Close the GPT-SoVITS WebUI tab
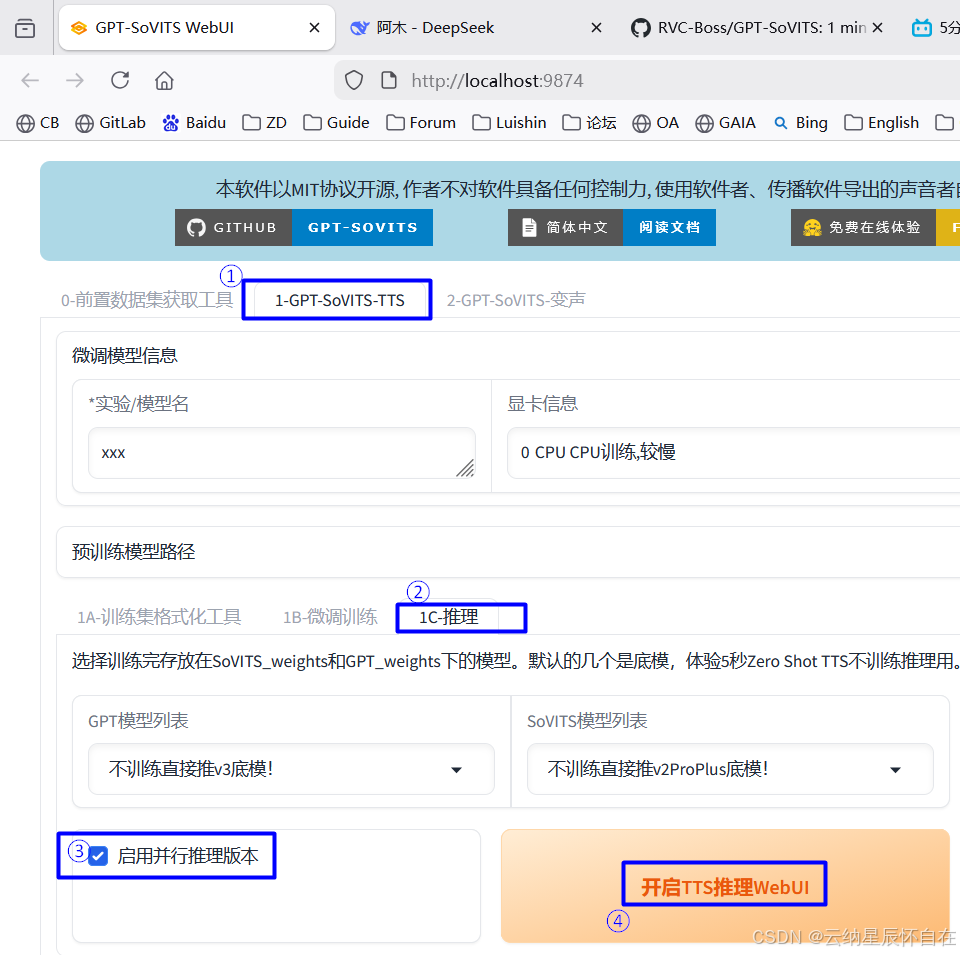The width and height of the screenshot is (960, 955). 314,28
